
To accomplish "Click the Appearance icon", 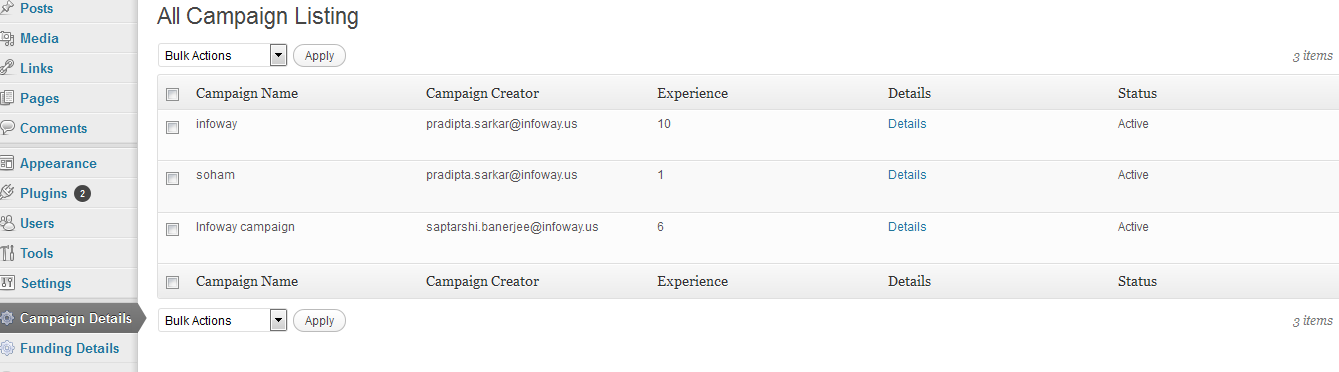I will click(x=7, y=163).
